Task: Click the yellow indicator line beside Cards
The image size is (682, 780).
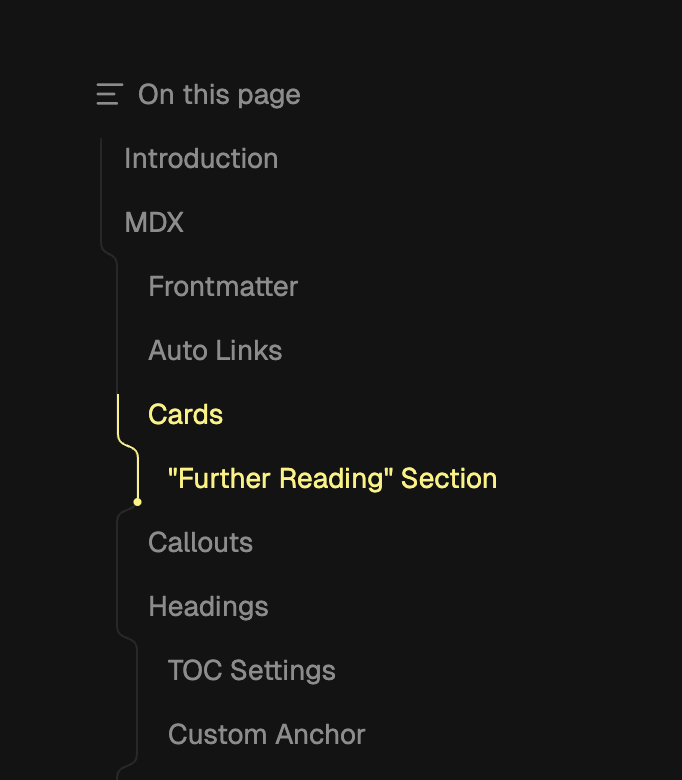Action: 118,415
